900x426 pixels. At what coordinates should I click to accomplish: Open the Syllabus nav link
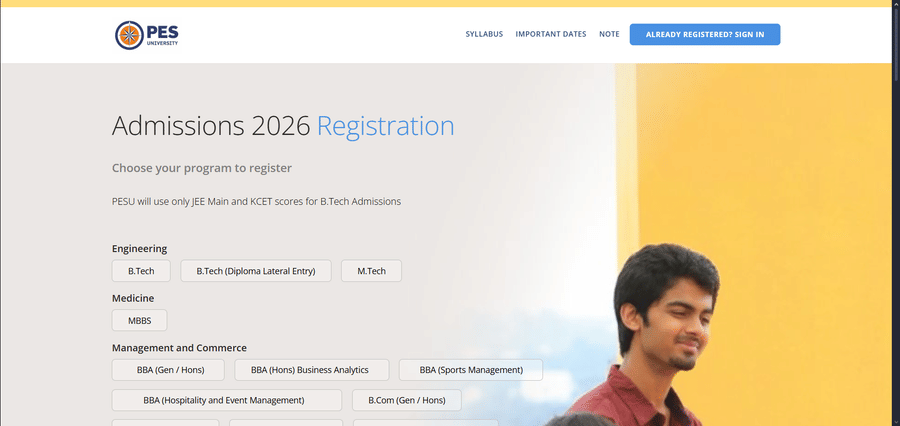click(484, 34)
